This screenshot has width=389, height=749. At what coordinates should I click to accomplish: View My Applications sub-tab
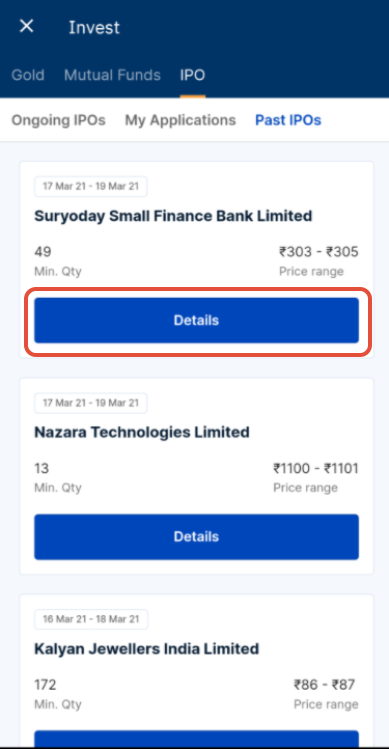(180, 120)
